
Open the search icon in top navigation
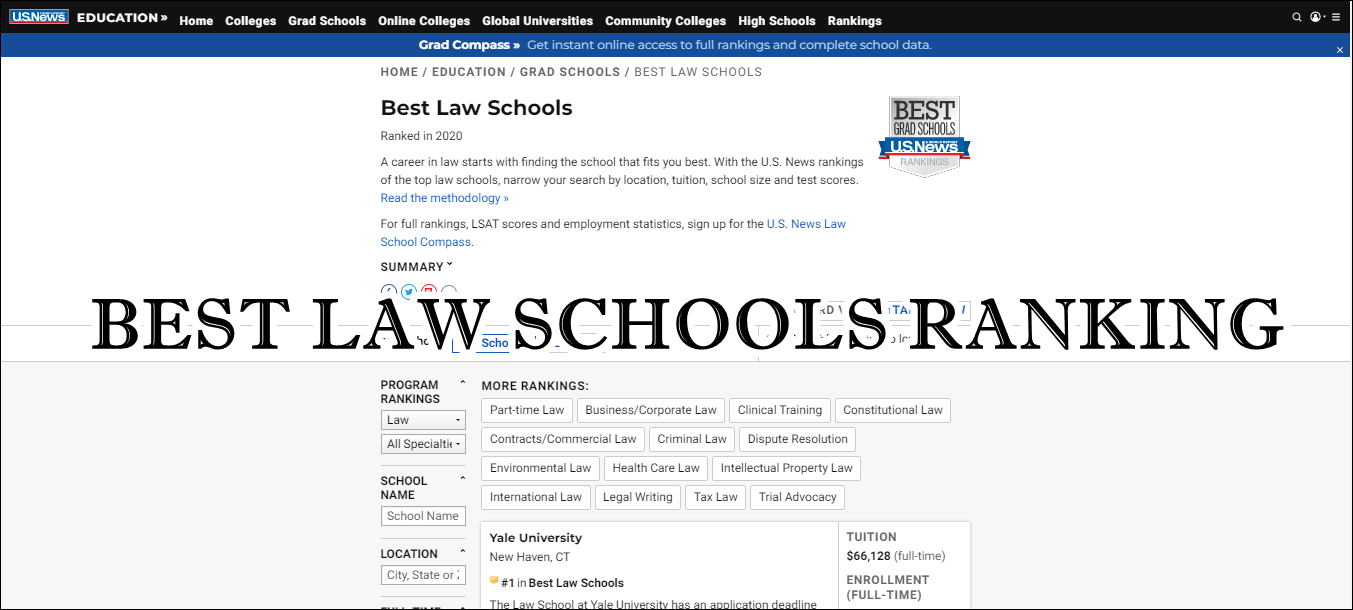(x=1296, y=17)
